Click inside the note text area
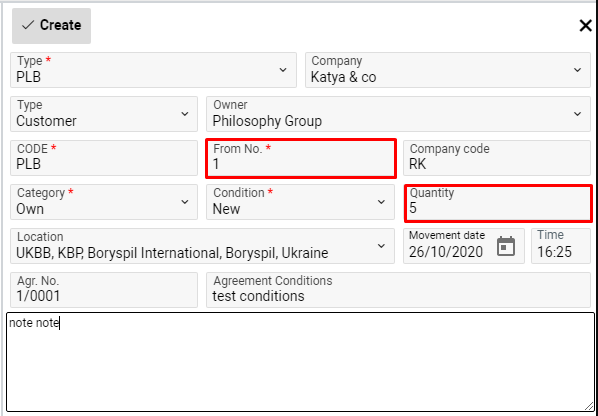 pos(301,362)
